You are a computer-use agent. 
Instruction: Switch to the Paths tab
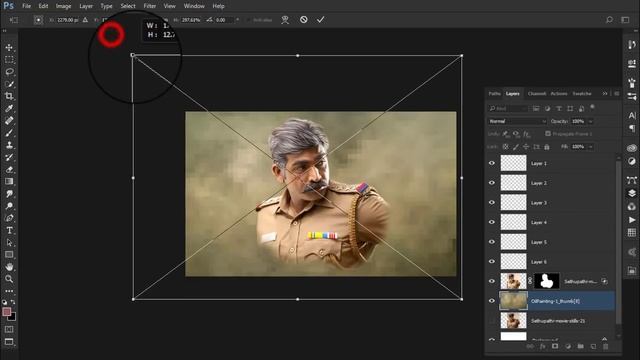coord(494,93)
